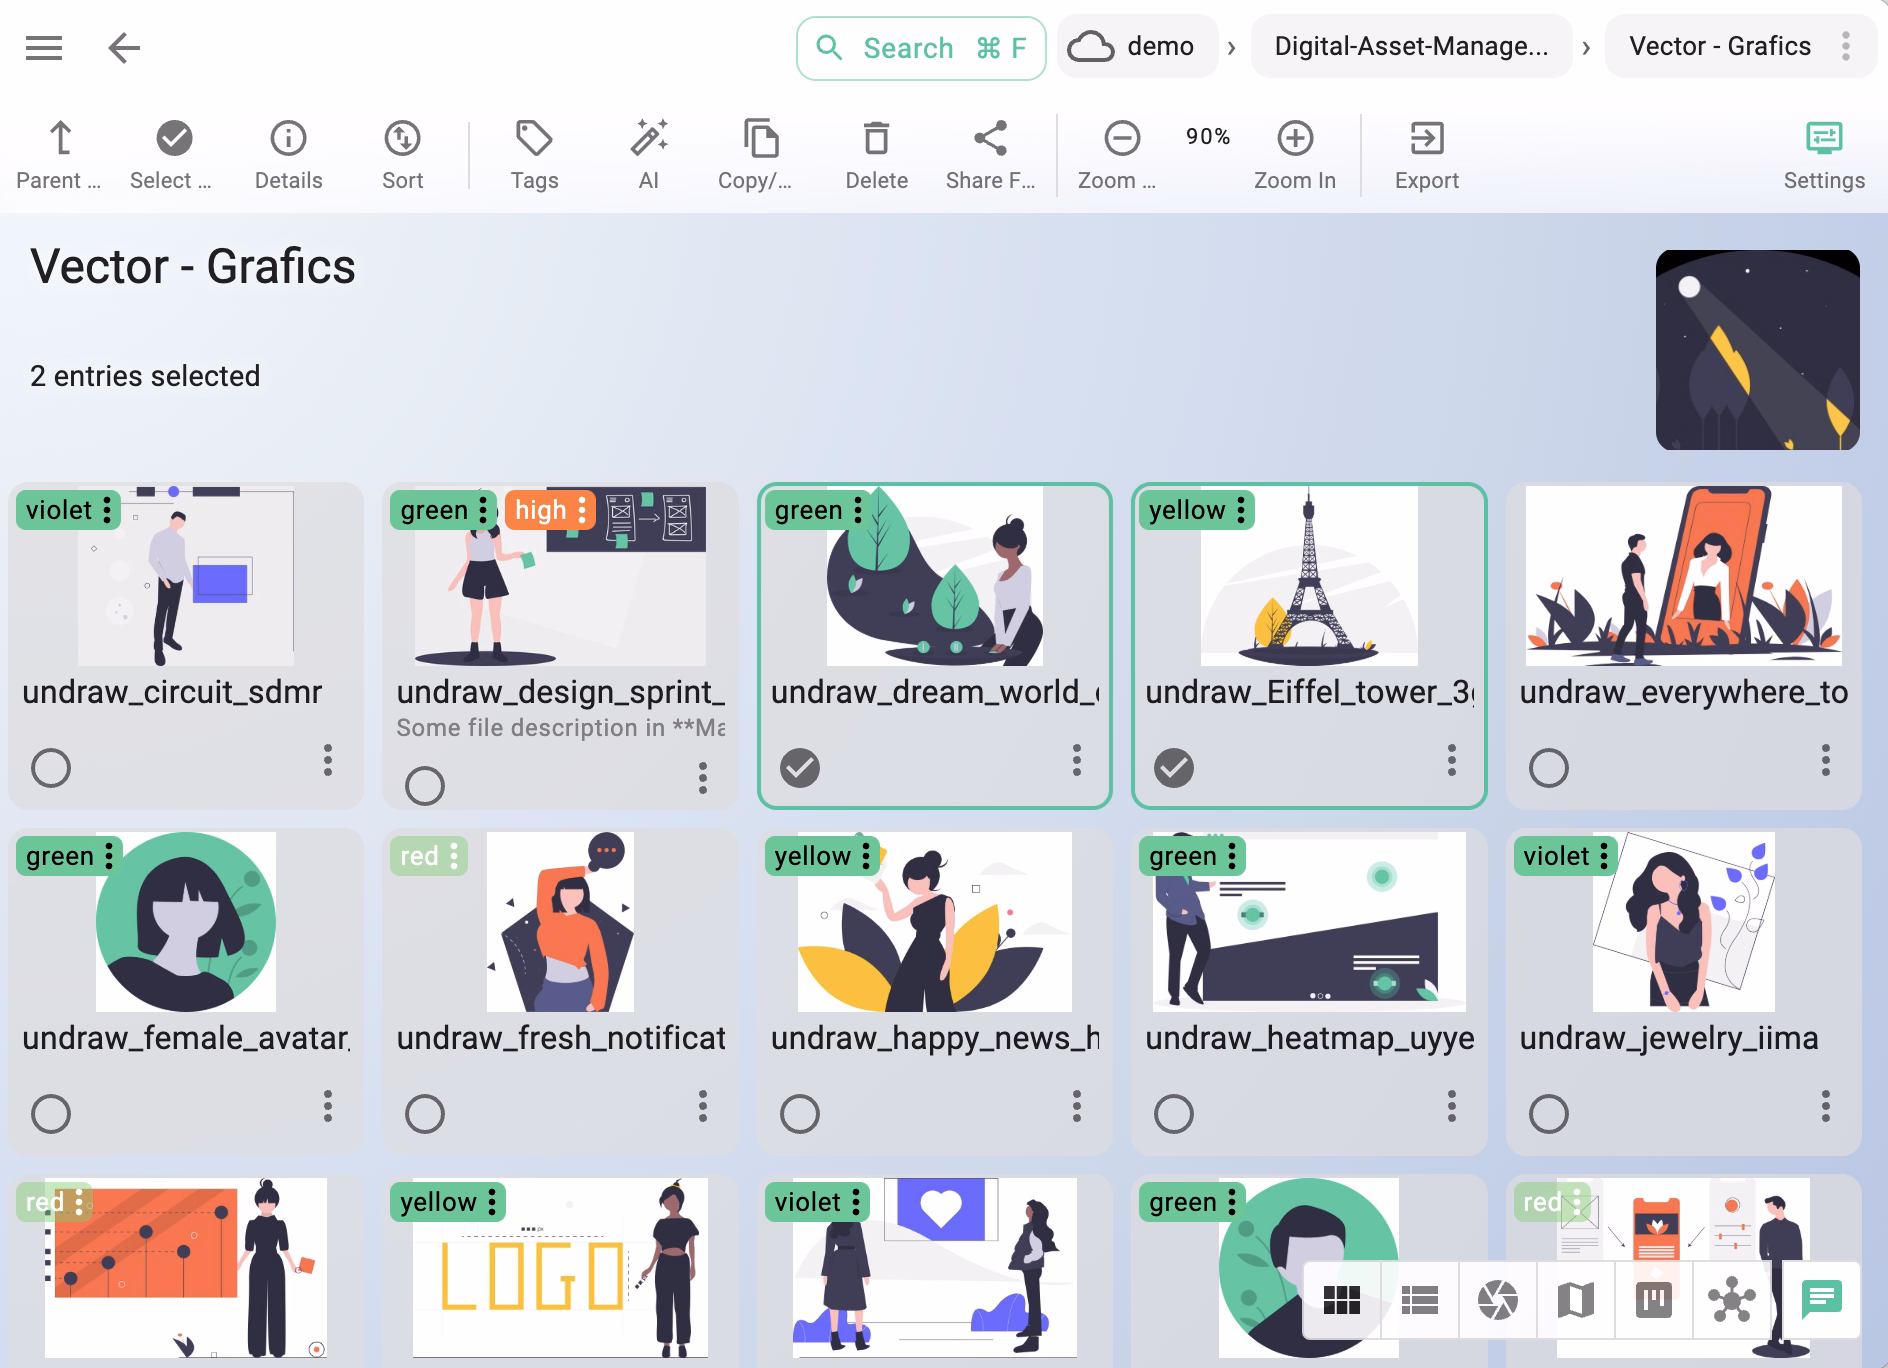Open Settings

pyautogui.click(x=1824, y=152)
